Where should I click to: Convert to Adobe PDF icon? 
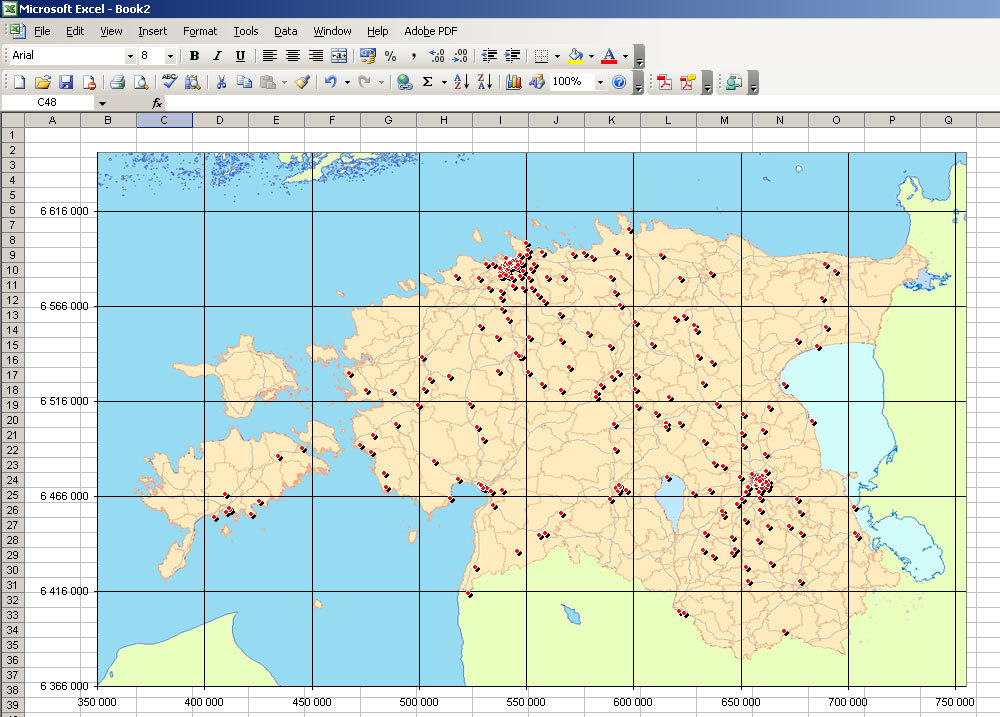point(664,83)
